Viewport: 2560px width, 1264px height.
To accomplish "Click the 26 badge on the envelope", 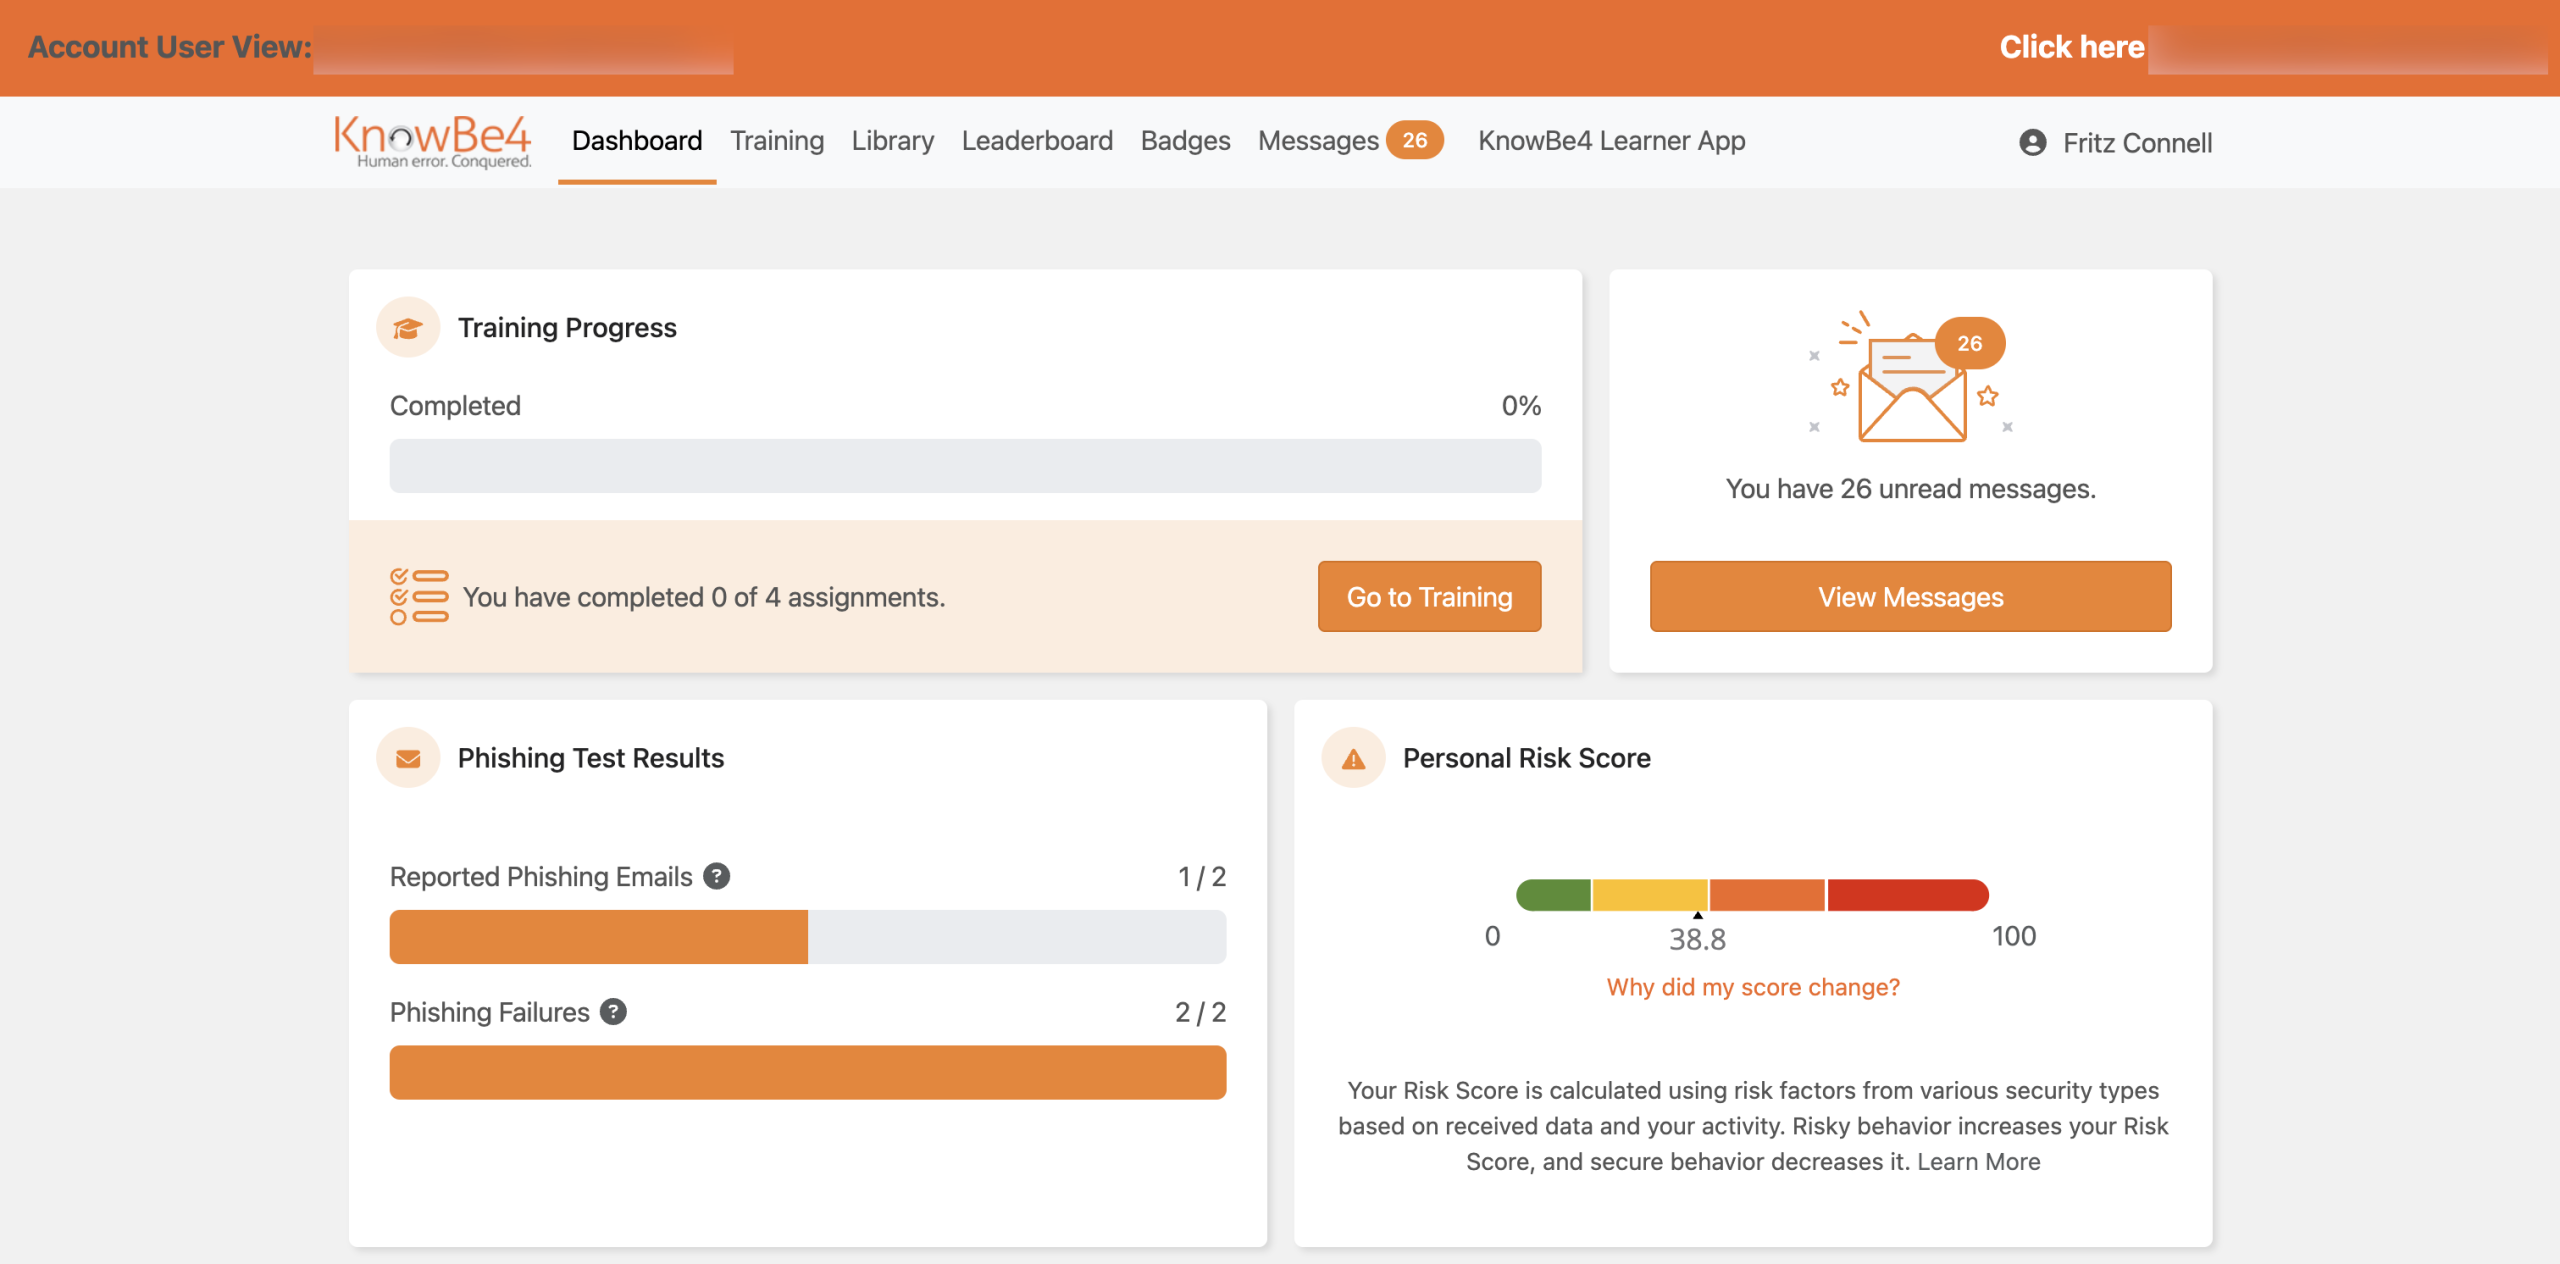I will pos(1969,343).
